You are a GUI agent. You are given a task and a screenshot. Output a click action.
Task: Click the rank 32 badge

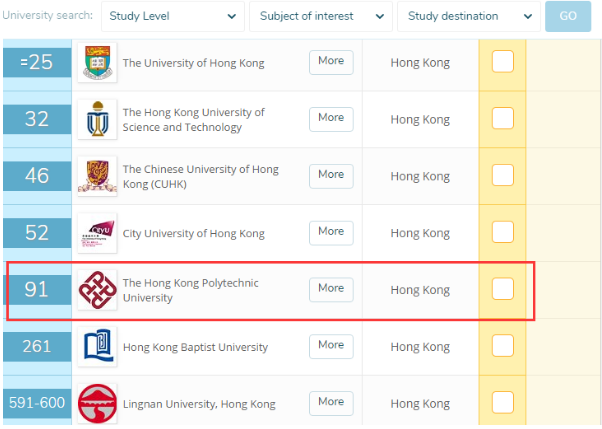[x=37, y=119]
